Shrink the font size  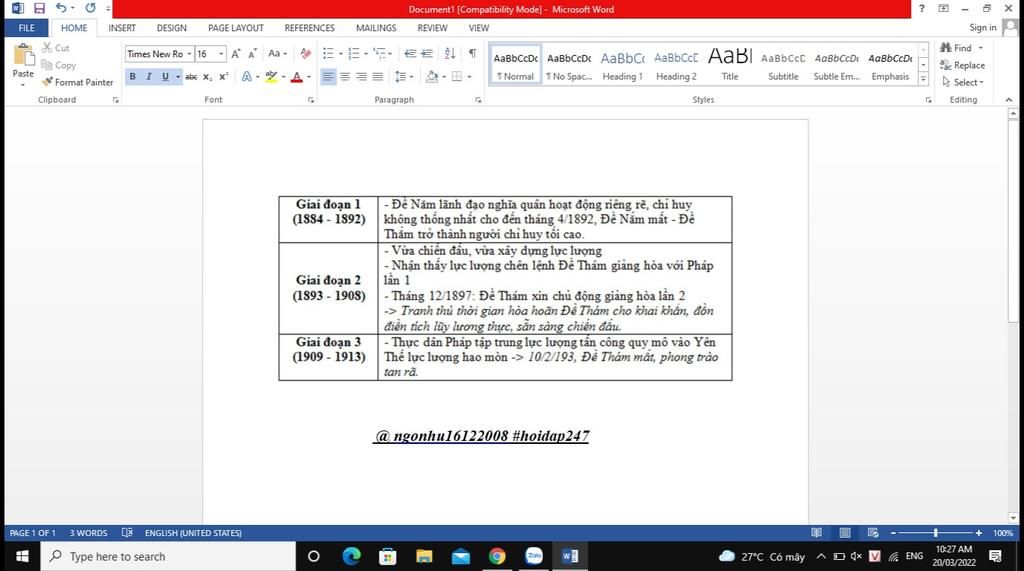coord(252,54)
